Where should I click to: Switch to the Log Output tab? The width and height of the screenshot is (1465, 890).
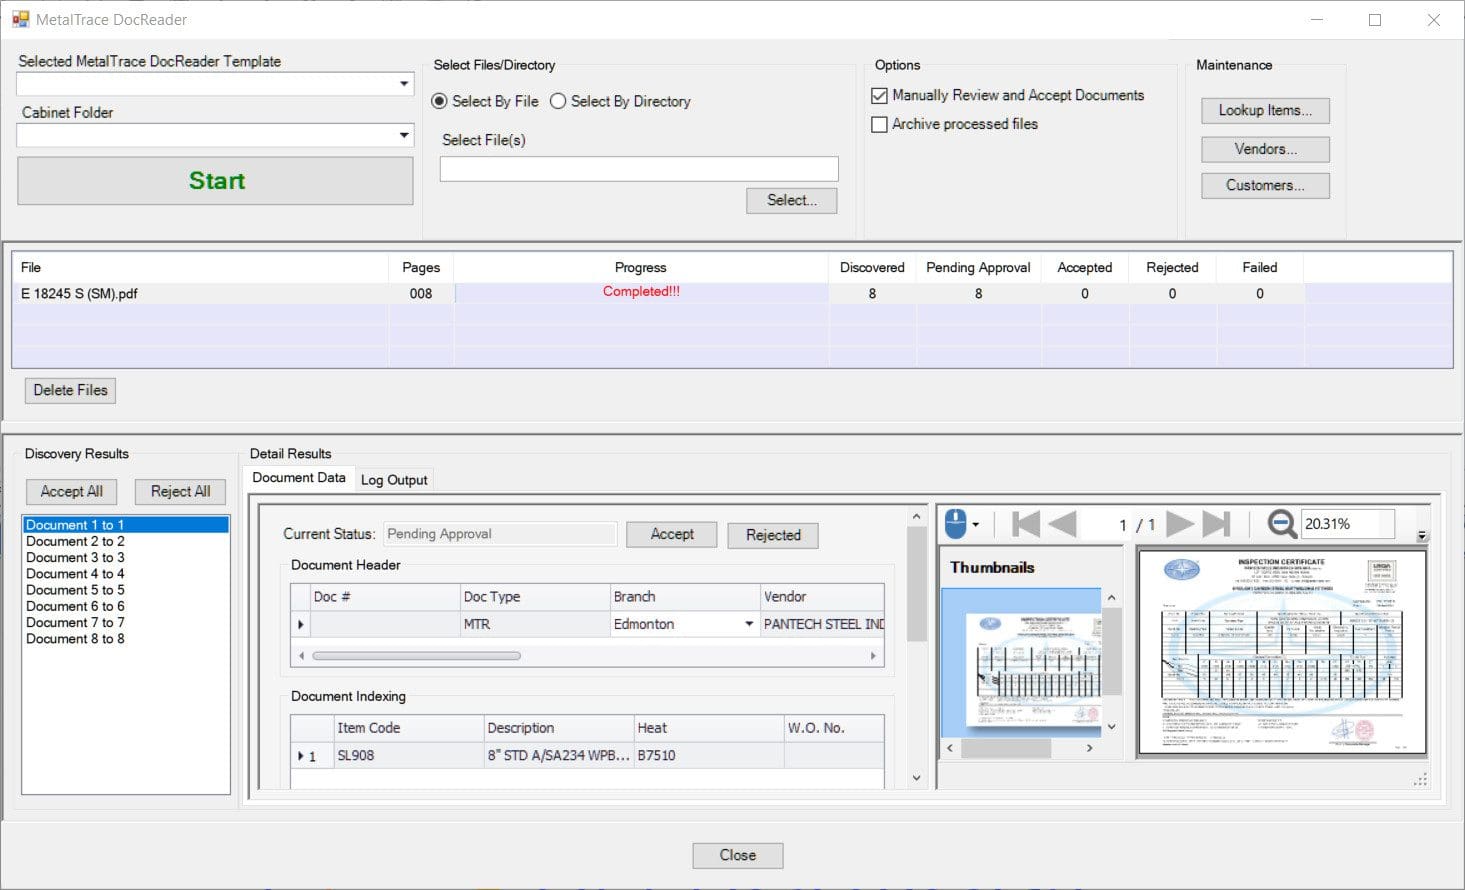(394, 480)
